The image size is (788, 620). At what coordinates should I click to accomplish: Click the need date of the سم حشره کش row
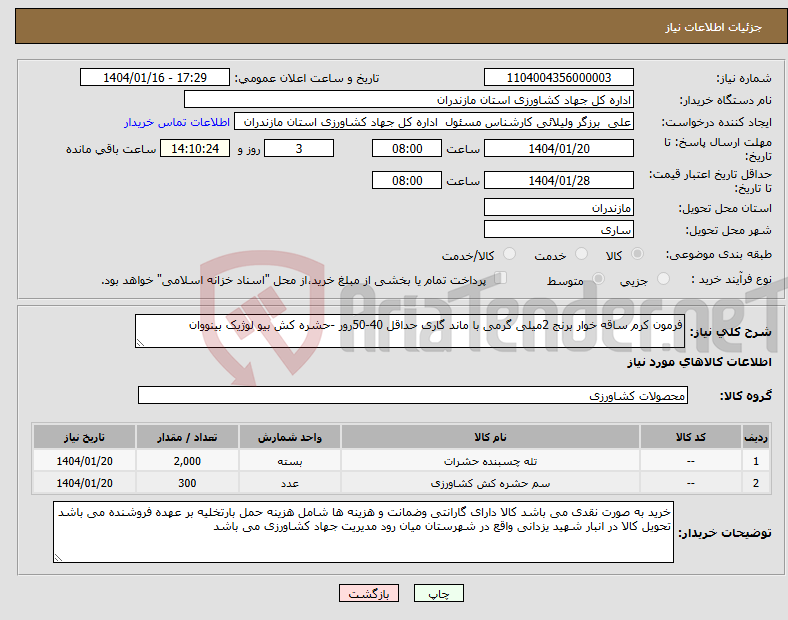pos(84,483)
